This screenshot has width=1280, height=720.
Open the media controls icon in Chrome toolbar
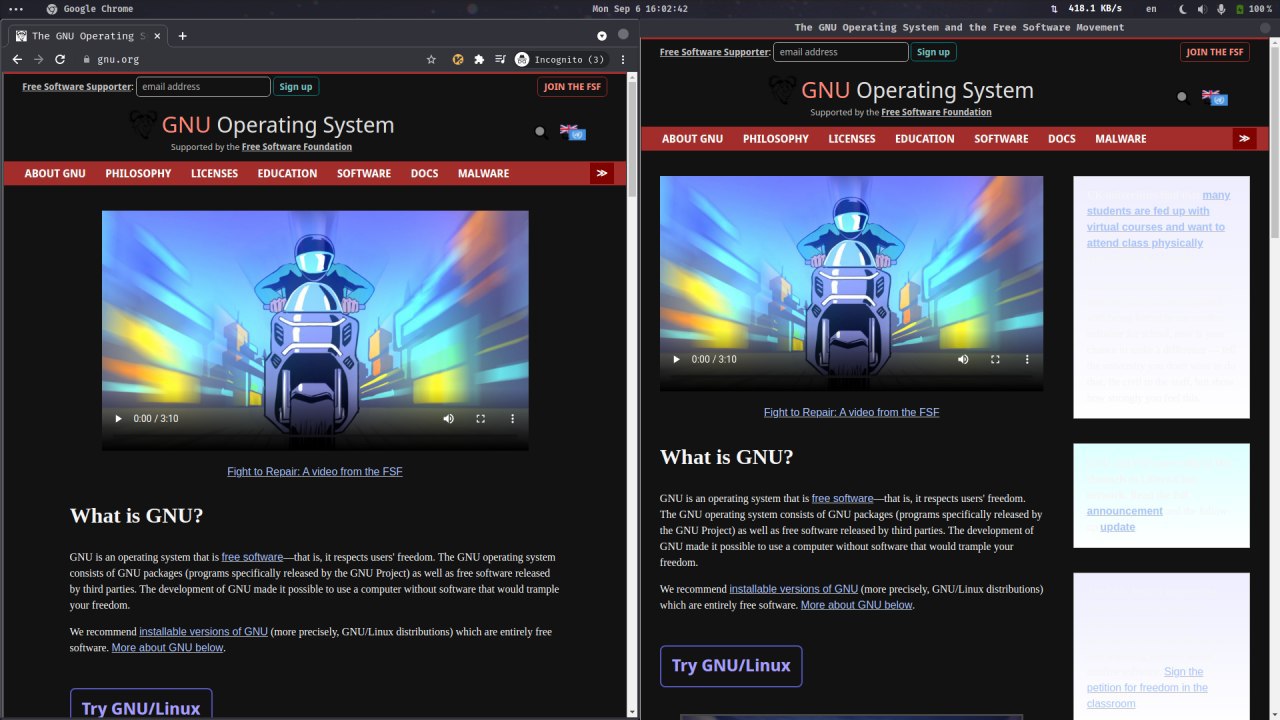point(500,60)
